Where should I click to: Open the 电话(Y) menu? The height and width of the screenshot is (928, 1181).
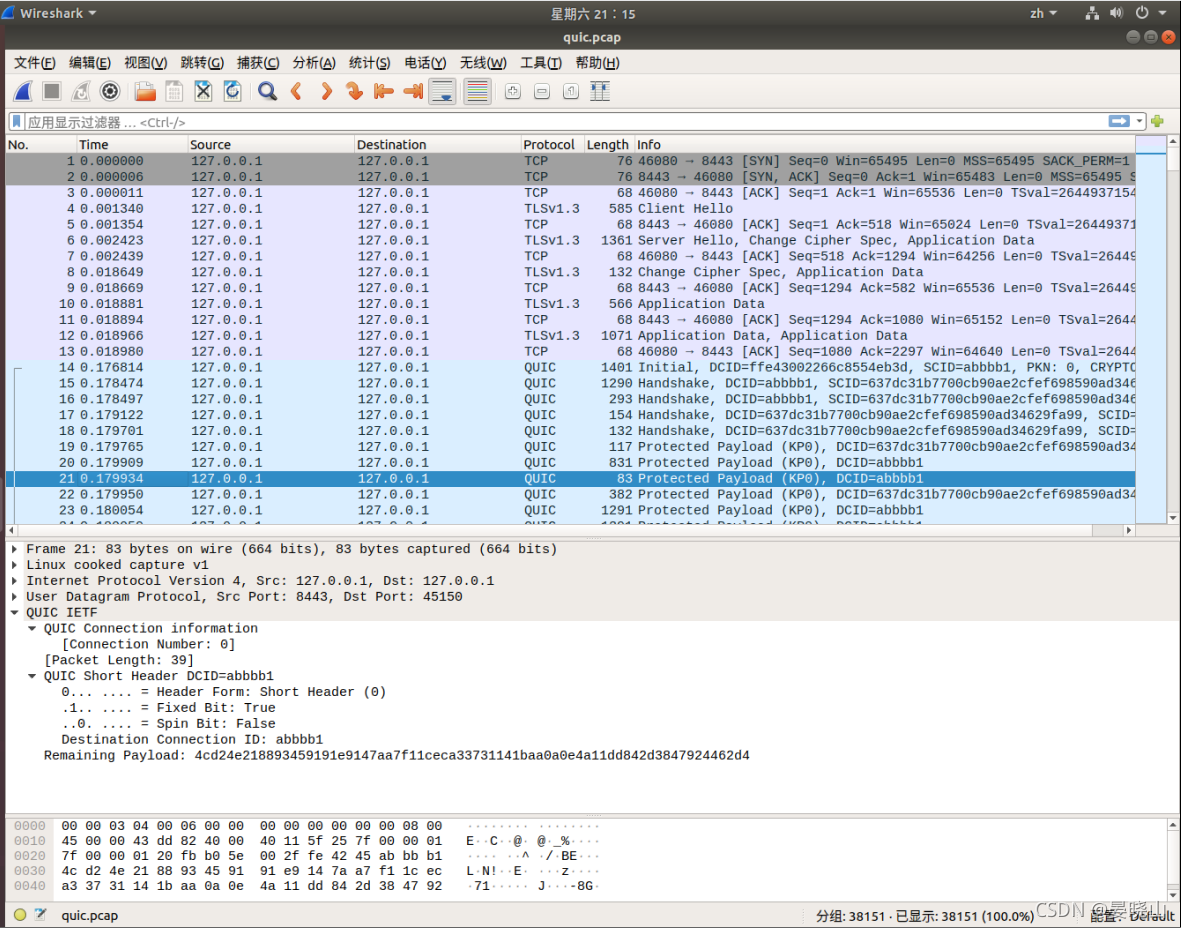pyautogui.click(x=426, y=63)
